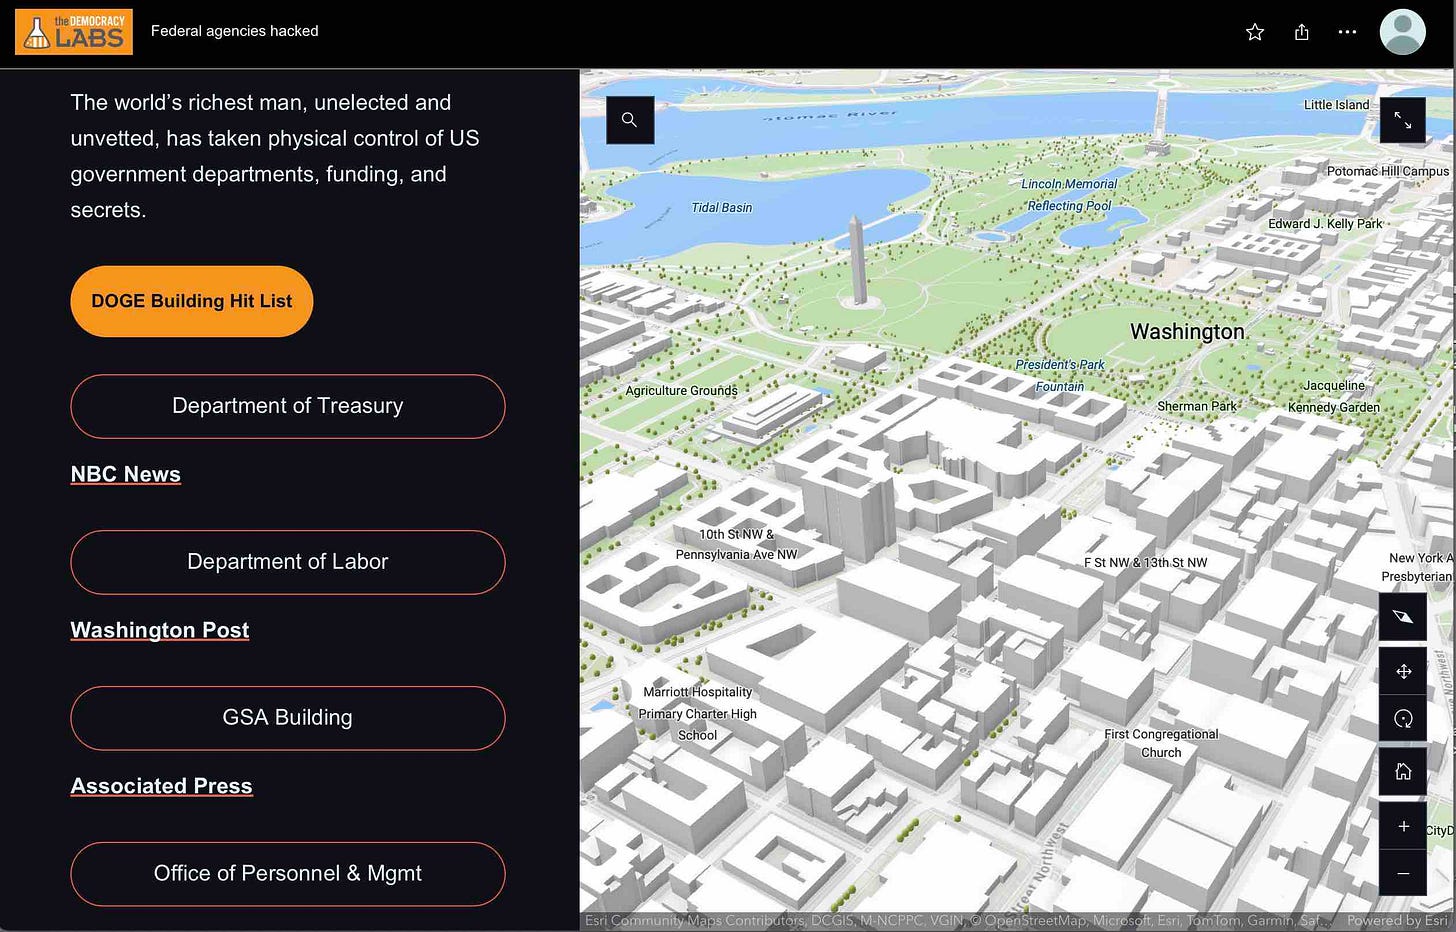Return map to home view

pos(1403,771)
